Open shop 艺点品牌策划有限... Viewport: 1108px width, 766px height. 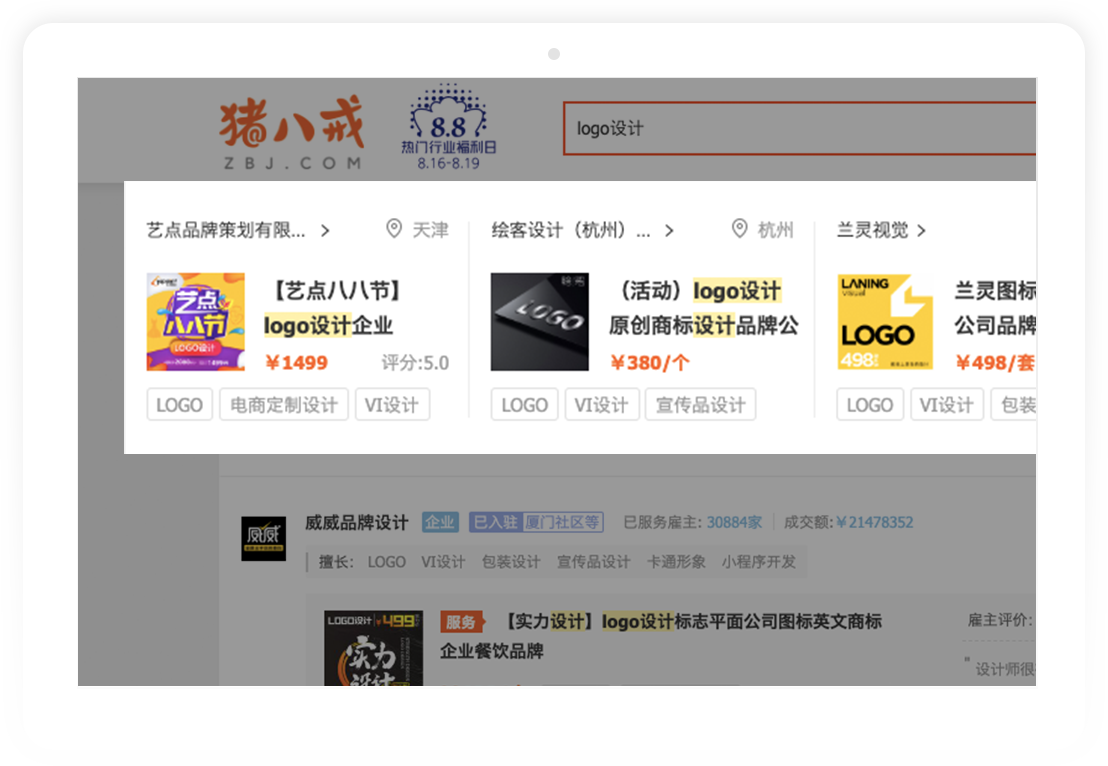click(226, 230)
